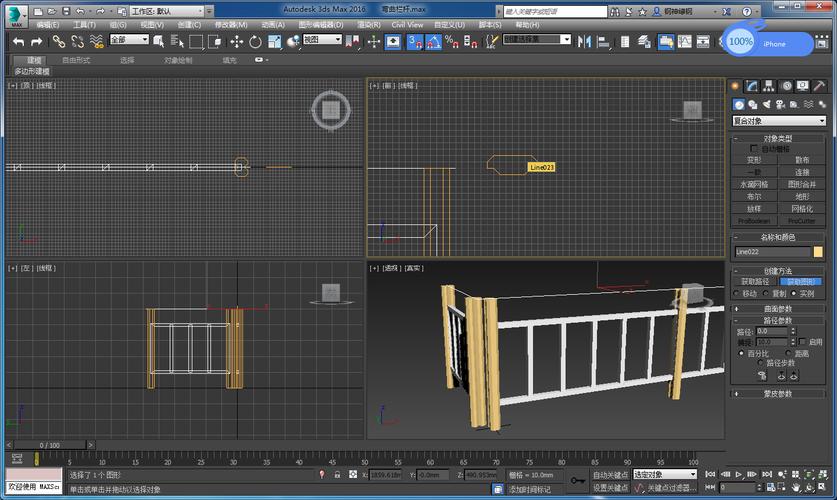837x500 pixels.
Task: Open the Modify panel tab
Action: 752,86
